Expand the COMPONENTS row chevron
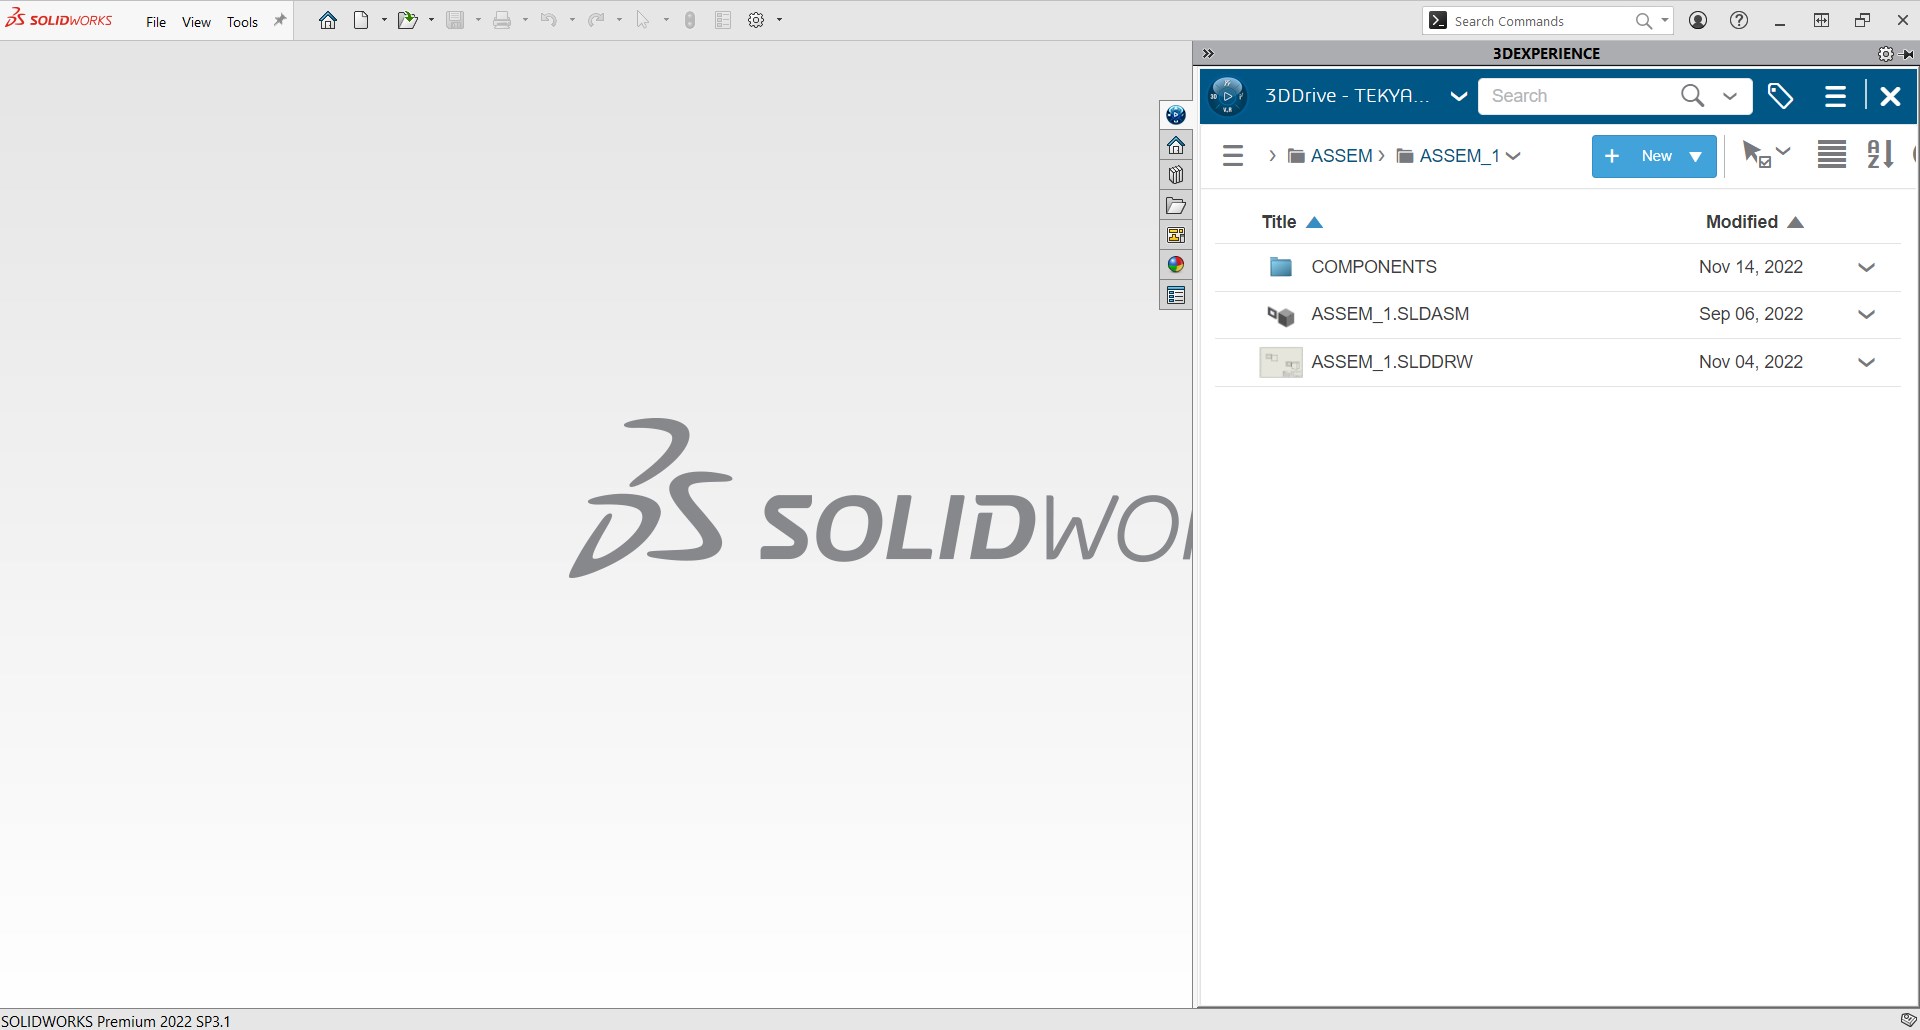Image resolution: width=1920 pixels, height=1030 pixels. tap(1866, 268)
